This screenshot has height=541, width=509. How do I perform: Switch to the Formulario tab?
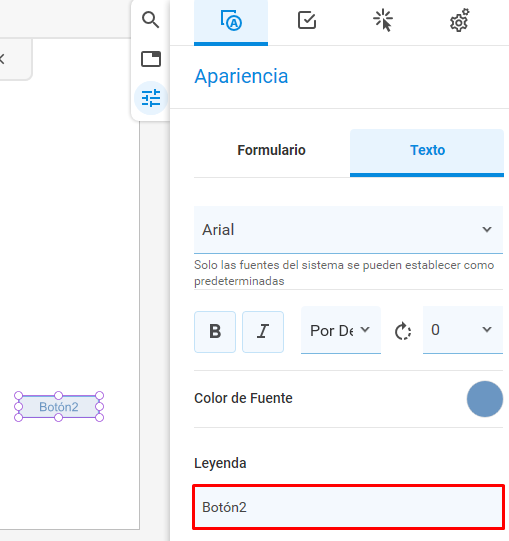tap(272, 151)
